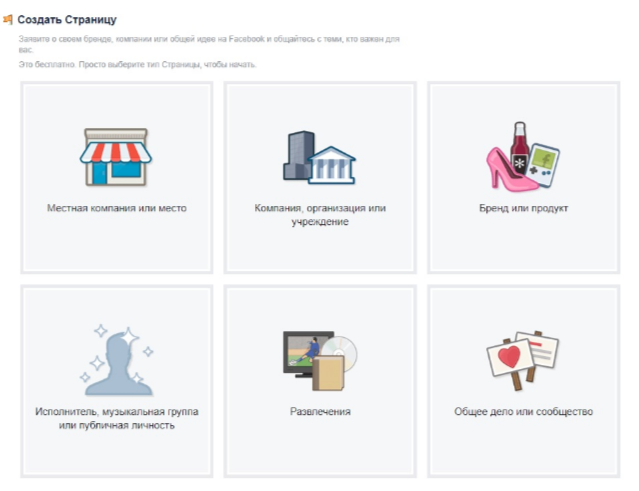Choose "Общее дело или сообщество" label
The height and width of the screenshot is (491, 639).
point(523,412)
